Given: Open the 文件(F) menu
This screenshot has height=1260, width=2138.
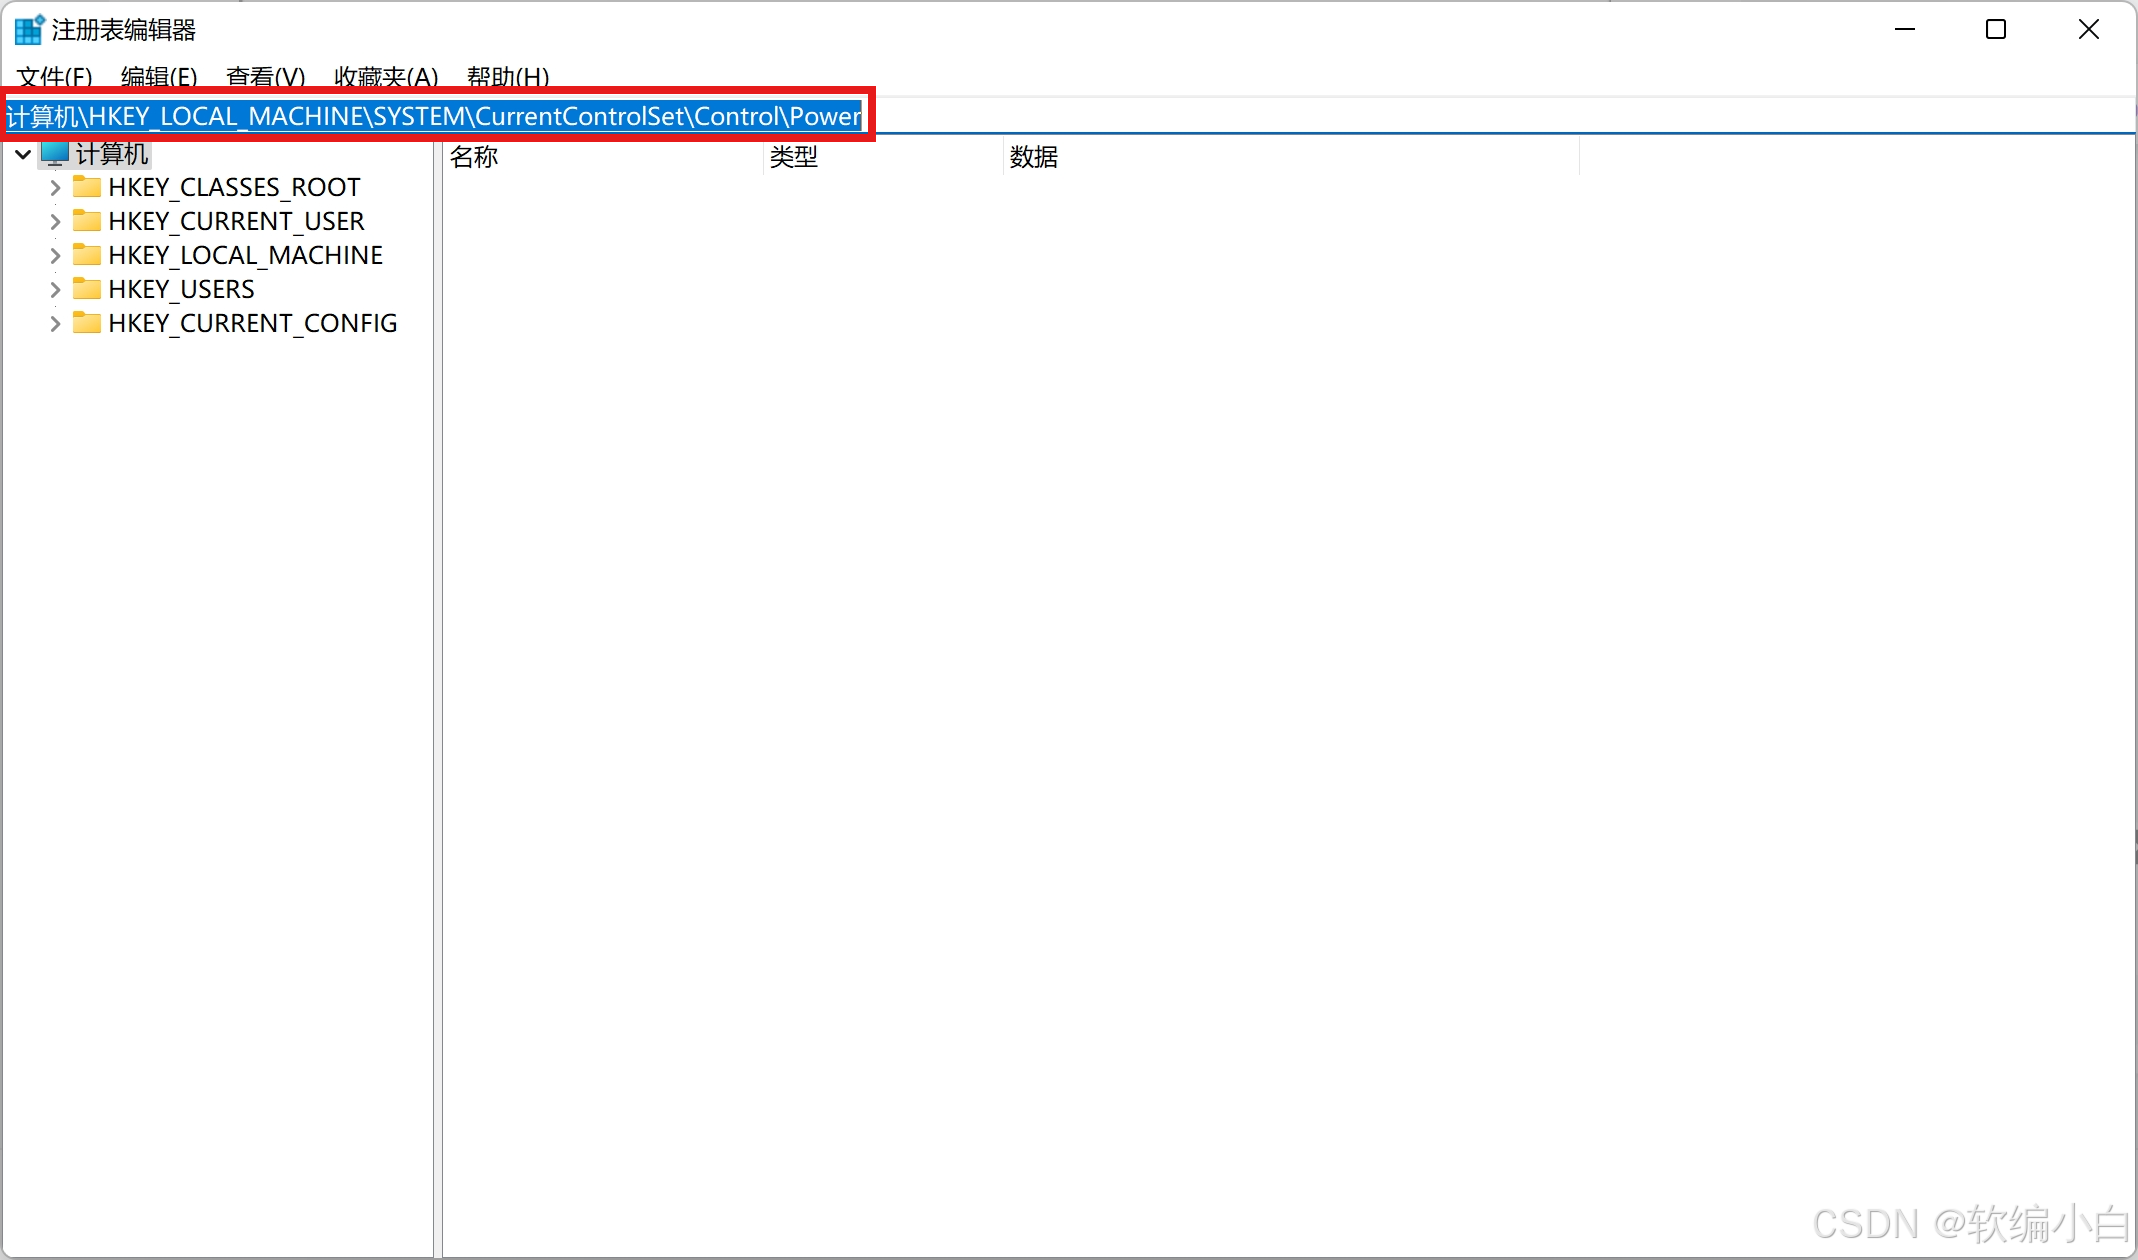Looking at the screenshot, I should click(55, 77).
